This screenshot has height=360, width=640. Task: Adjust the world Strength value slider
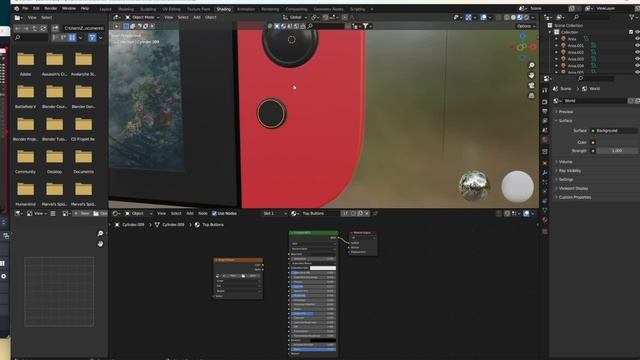pos(618,151)
